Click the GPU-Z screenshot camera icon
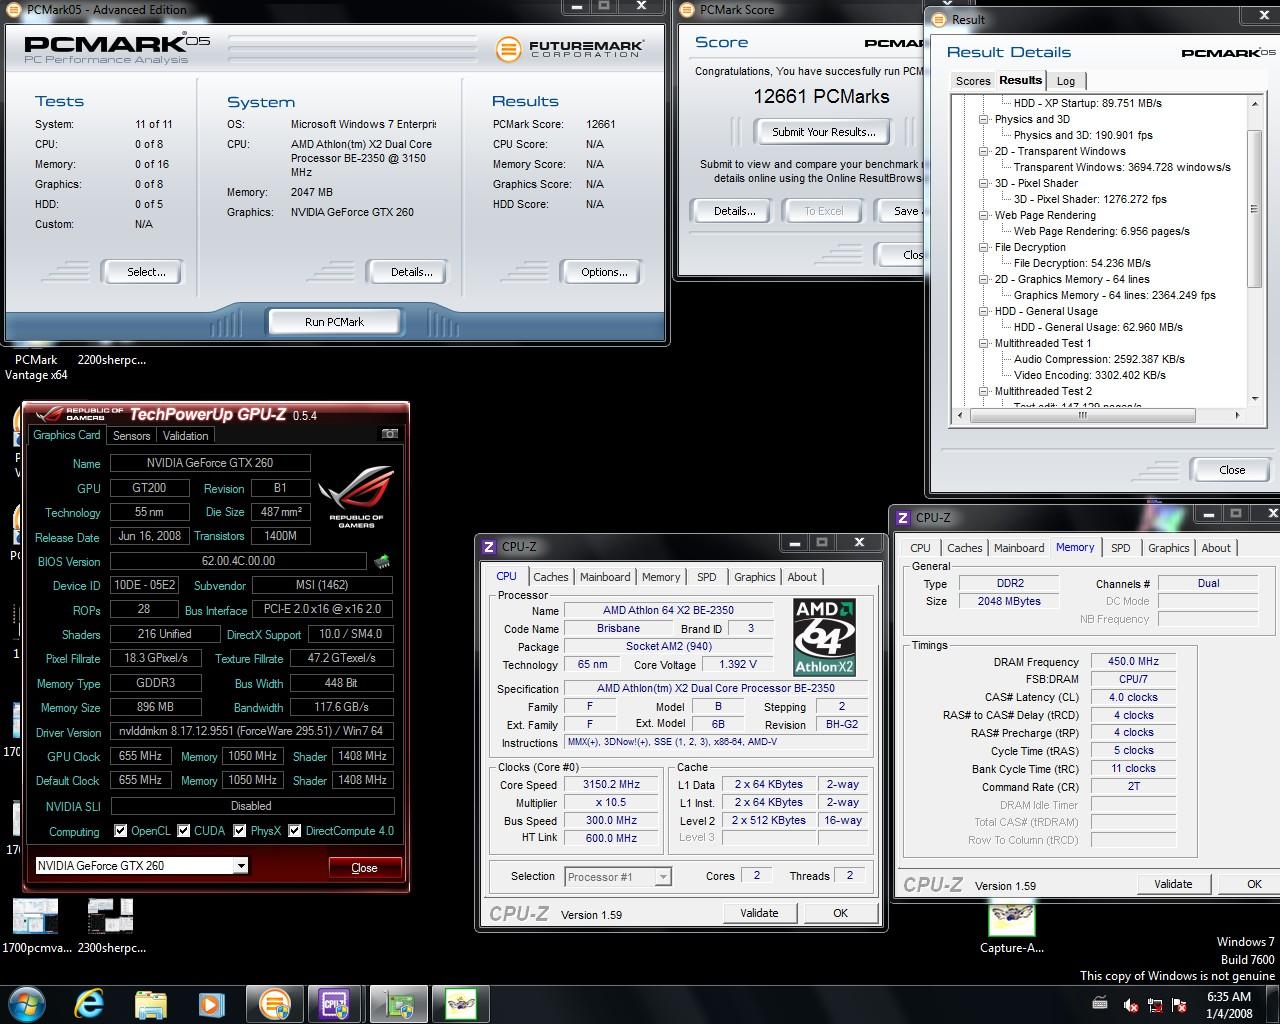1280x1024 pixels. point(390,434)
